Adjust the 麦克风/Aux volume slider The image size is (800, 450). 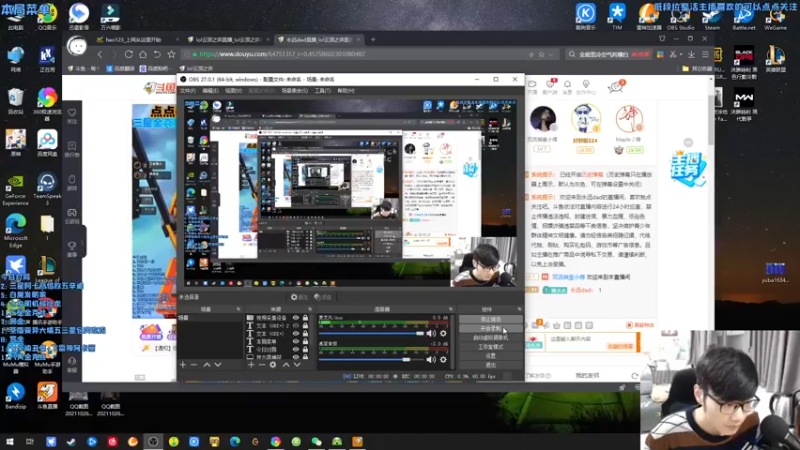tap(371, 333)
